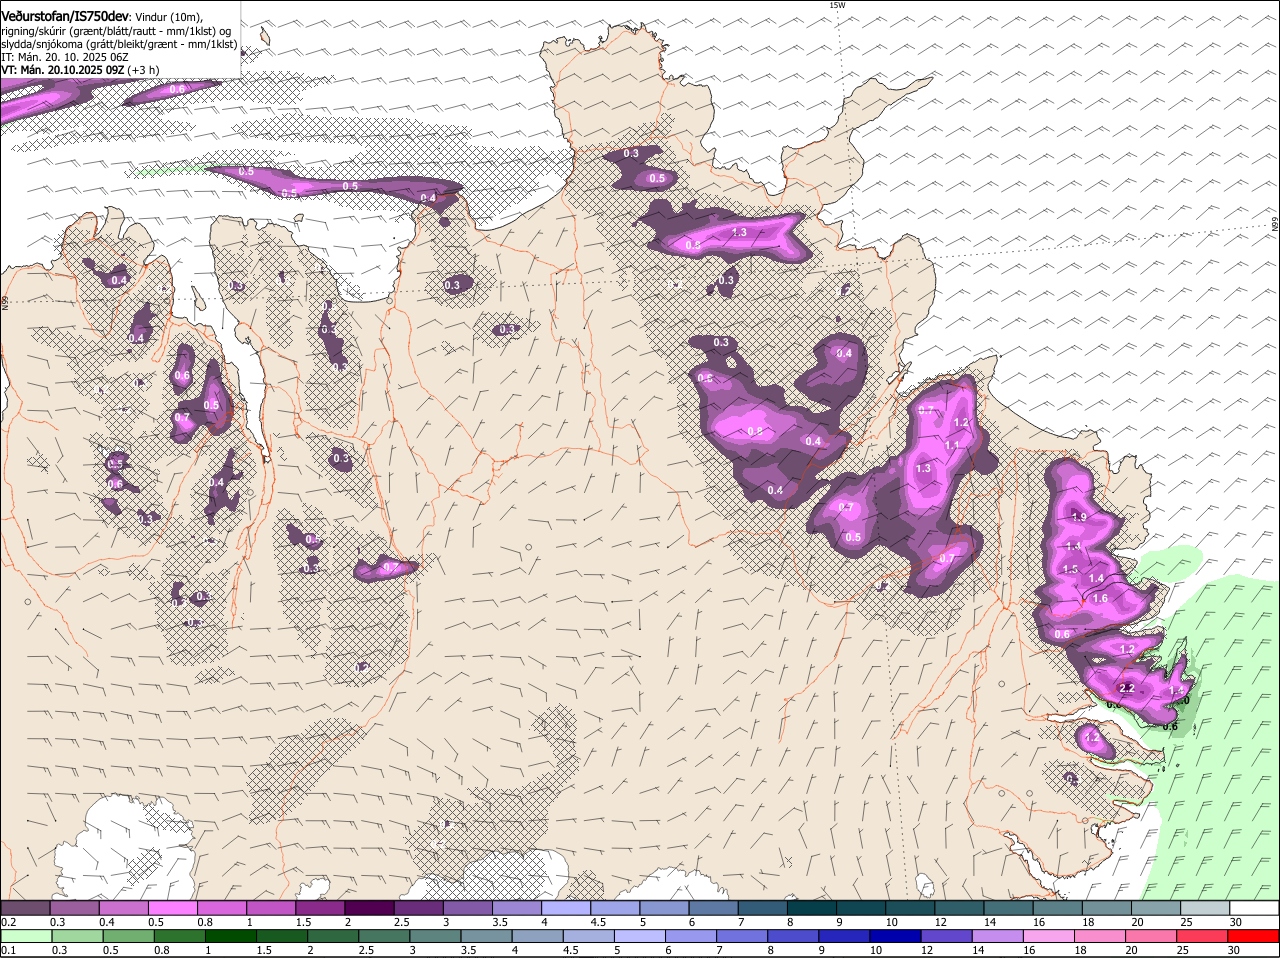This screenshot has width=1280, height=958.
Task: Select snow legend swatch between 25 and 30
Action: click(1206, 908)
